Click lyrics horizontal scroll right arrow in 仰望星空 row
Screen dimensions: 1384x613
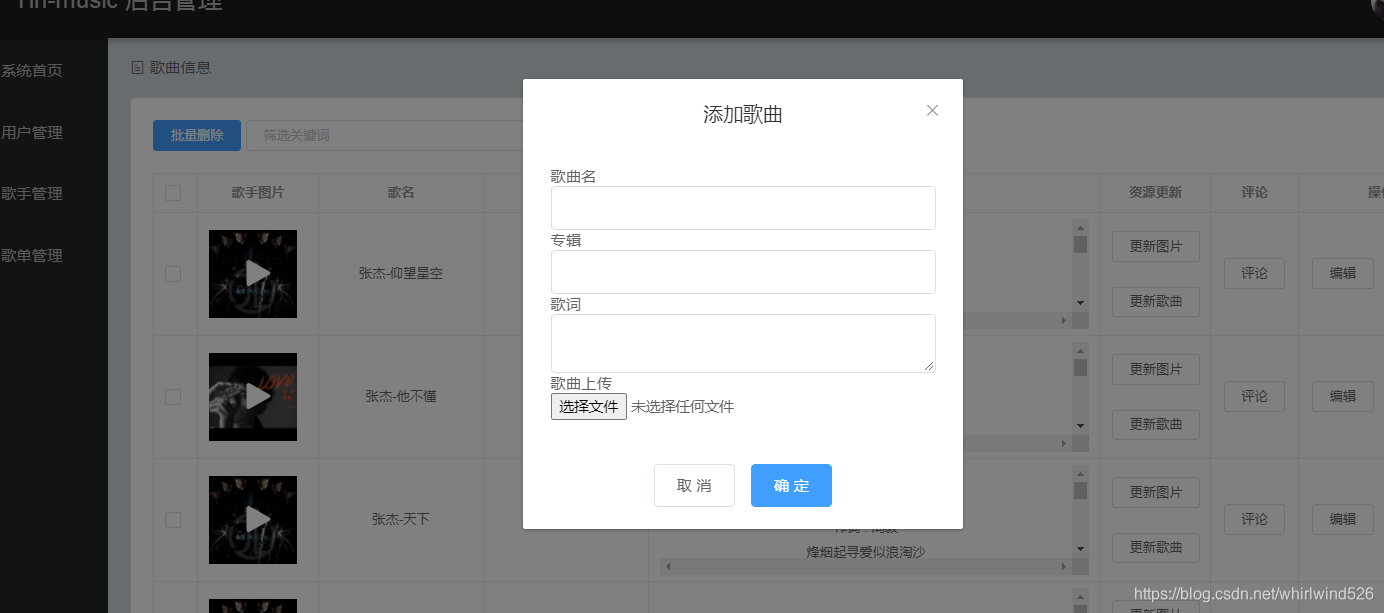tap(1064, 320)
